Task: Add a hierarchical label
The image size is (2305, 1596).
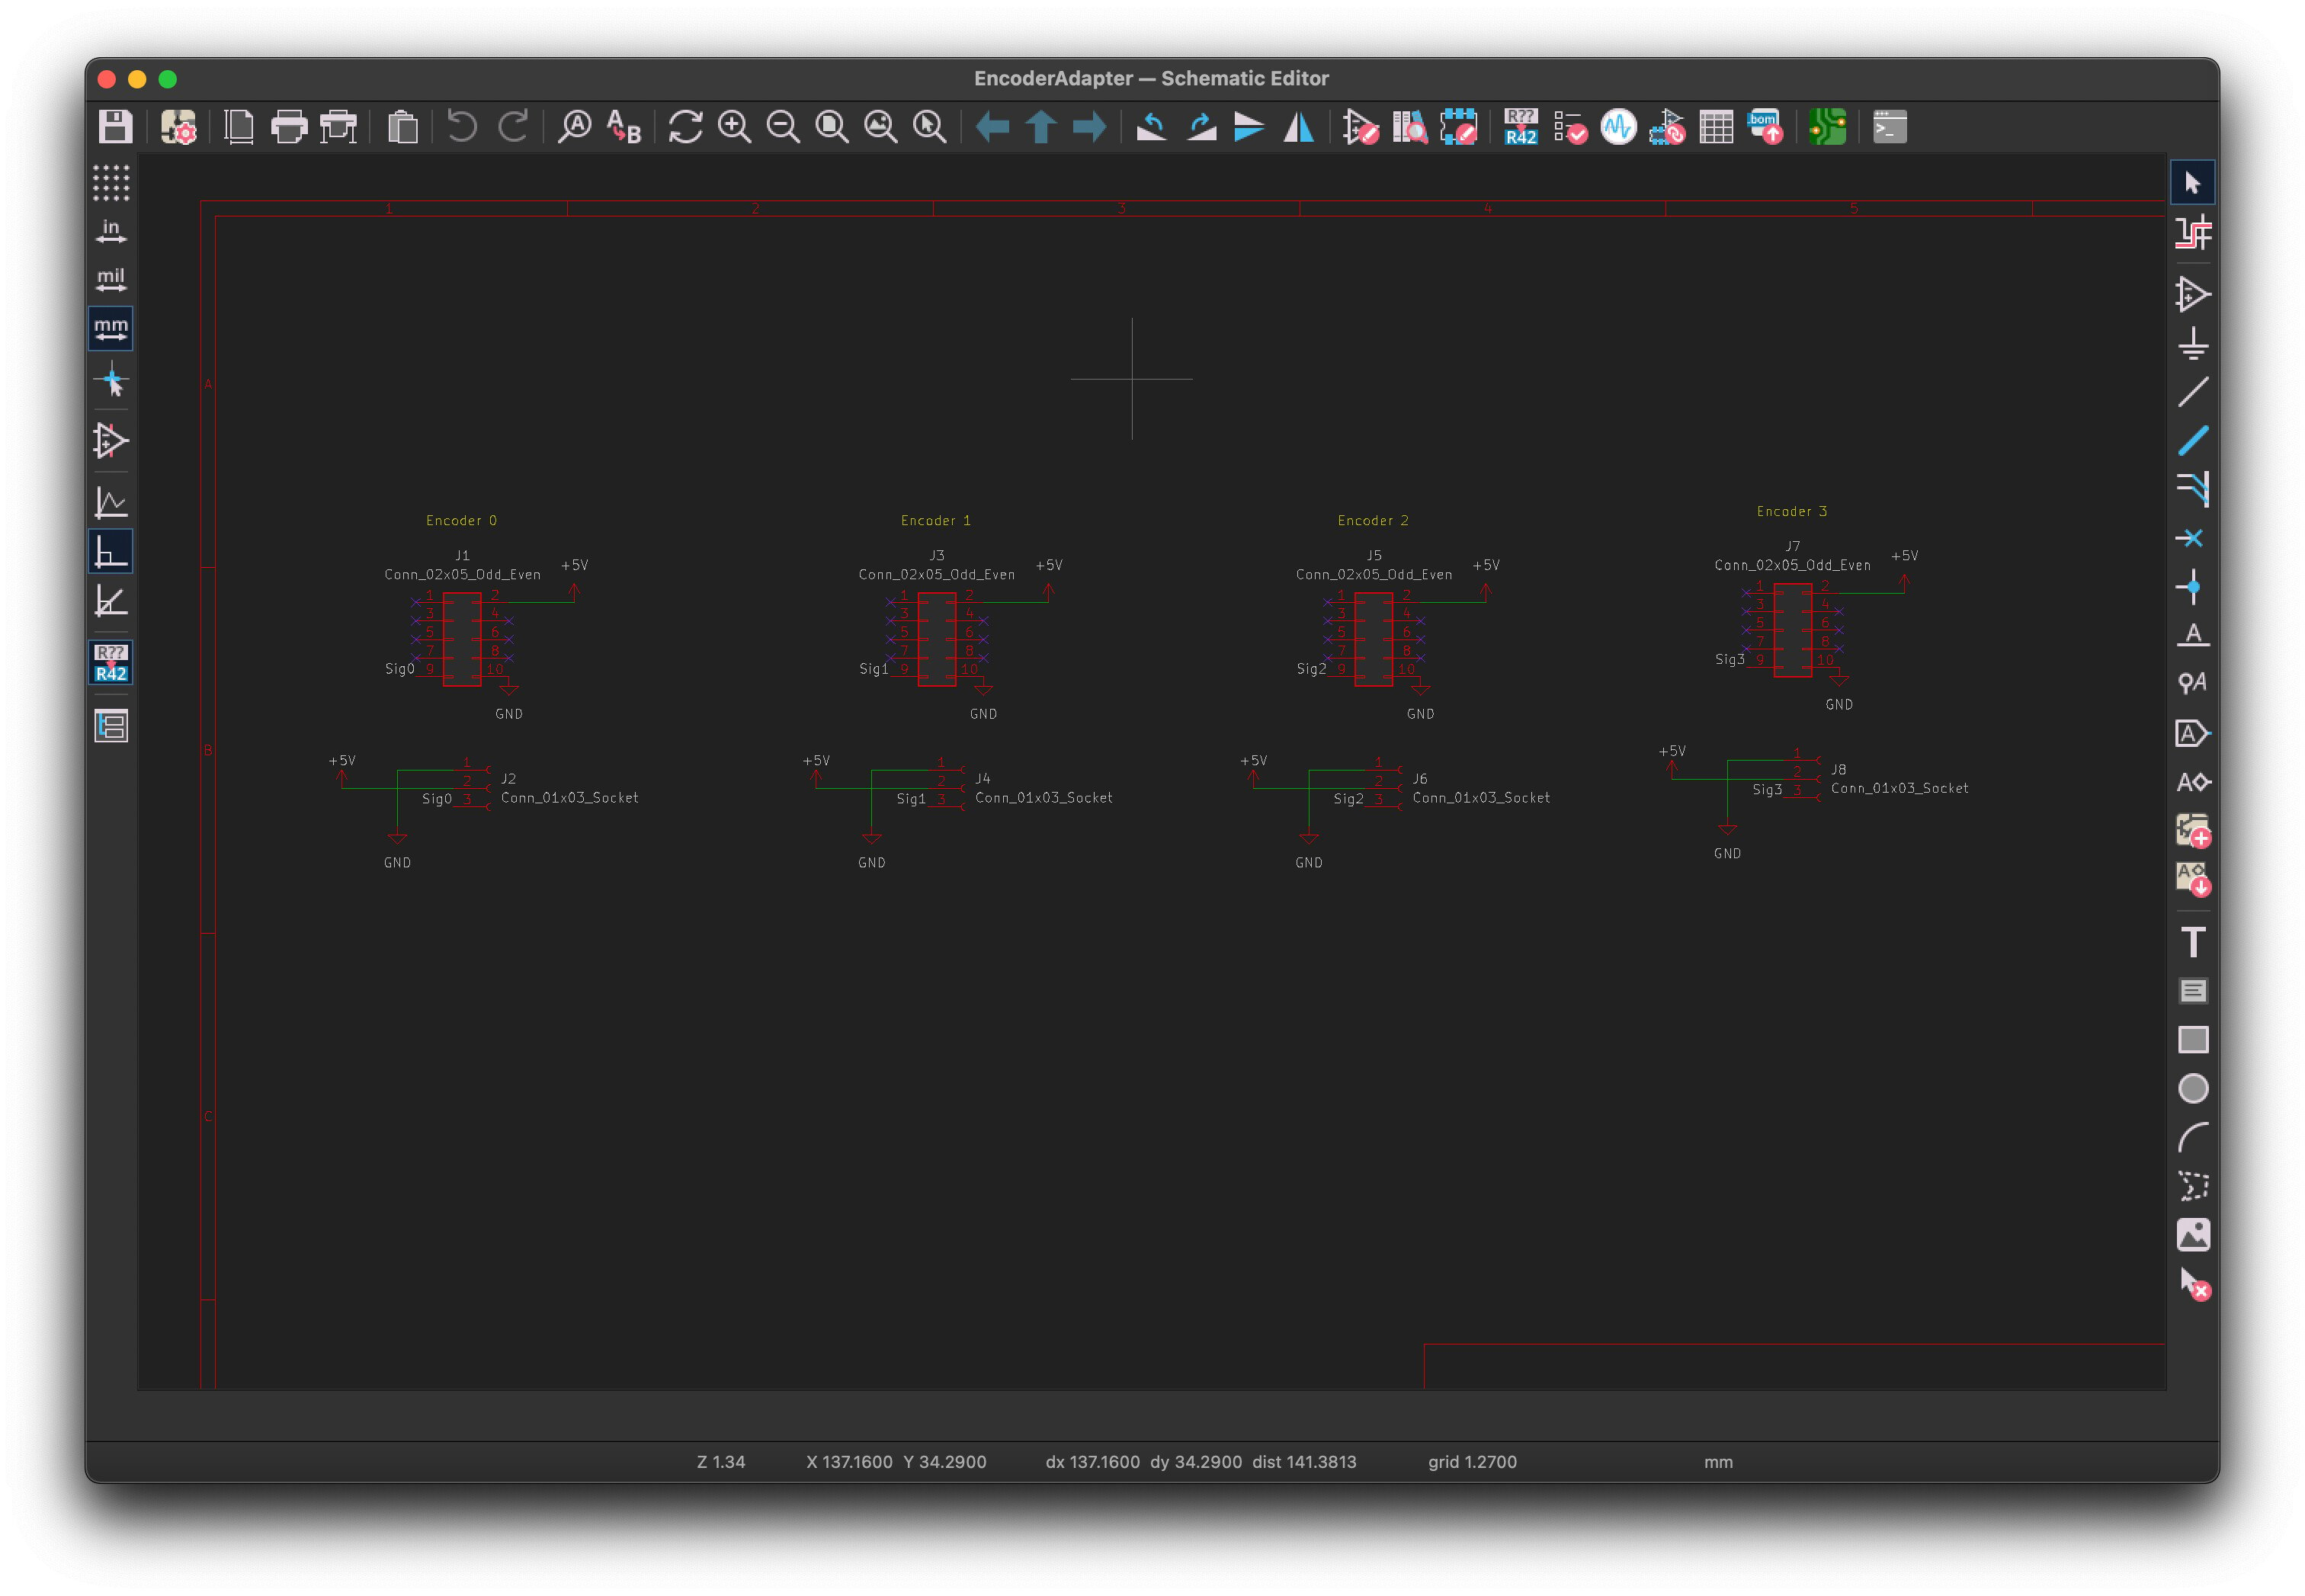Action: 2193,782
